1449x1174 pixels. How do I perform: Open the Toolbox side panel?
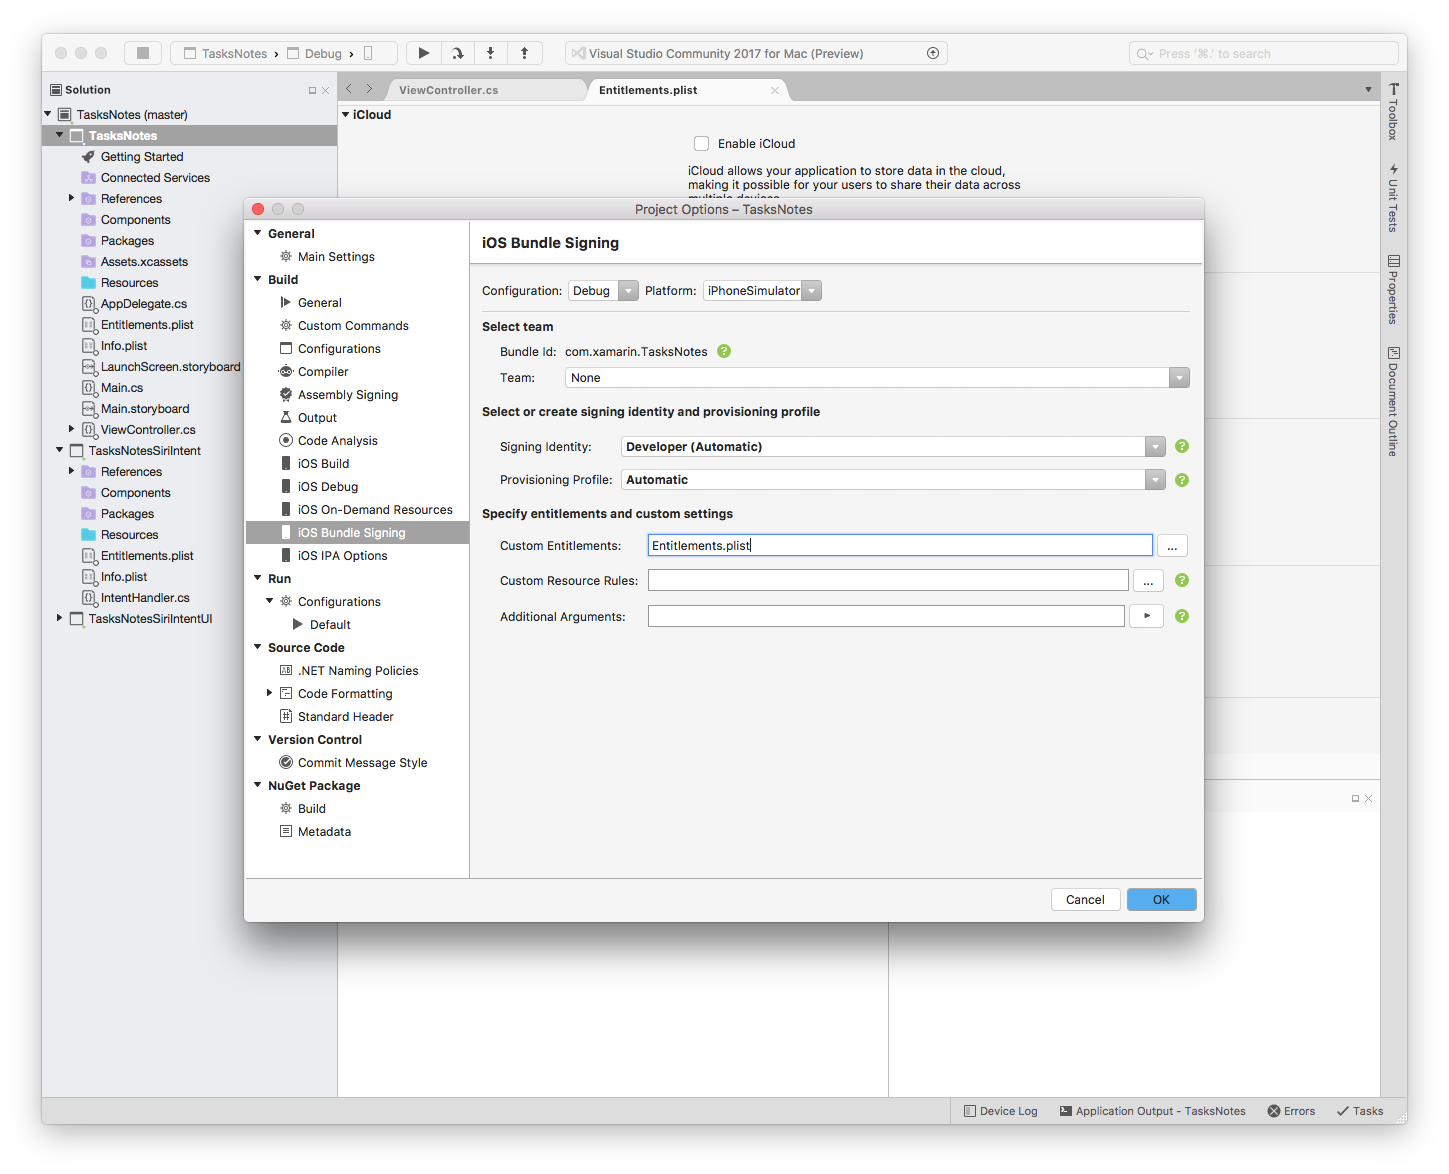pos(1393,111)
